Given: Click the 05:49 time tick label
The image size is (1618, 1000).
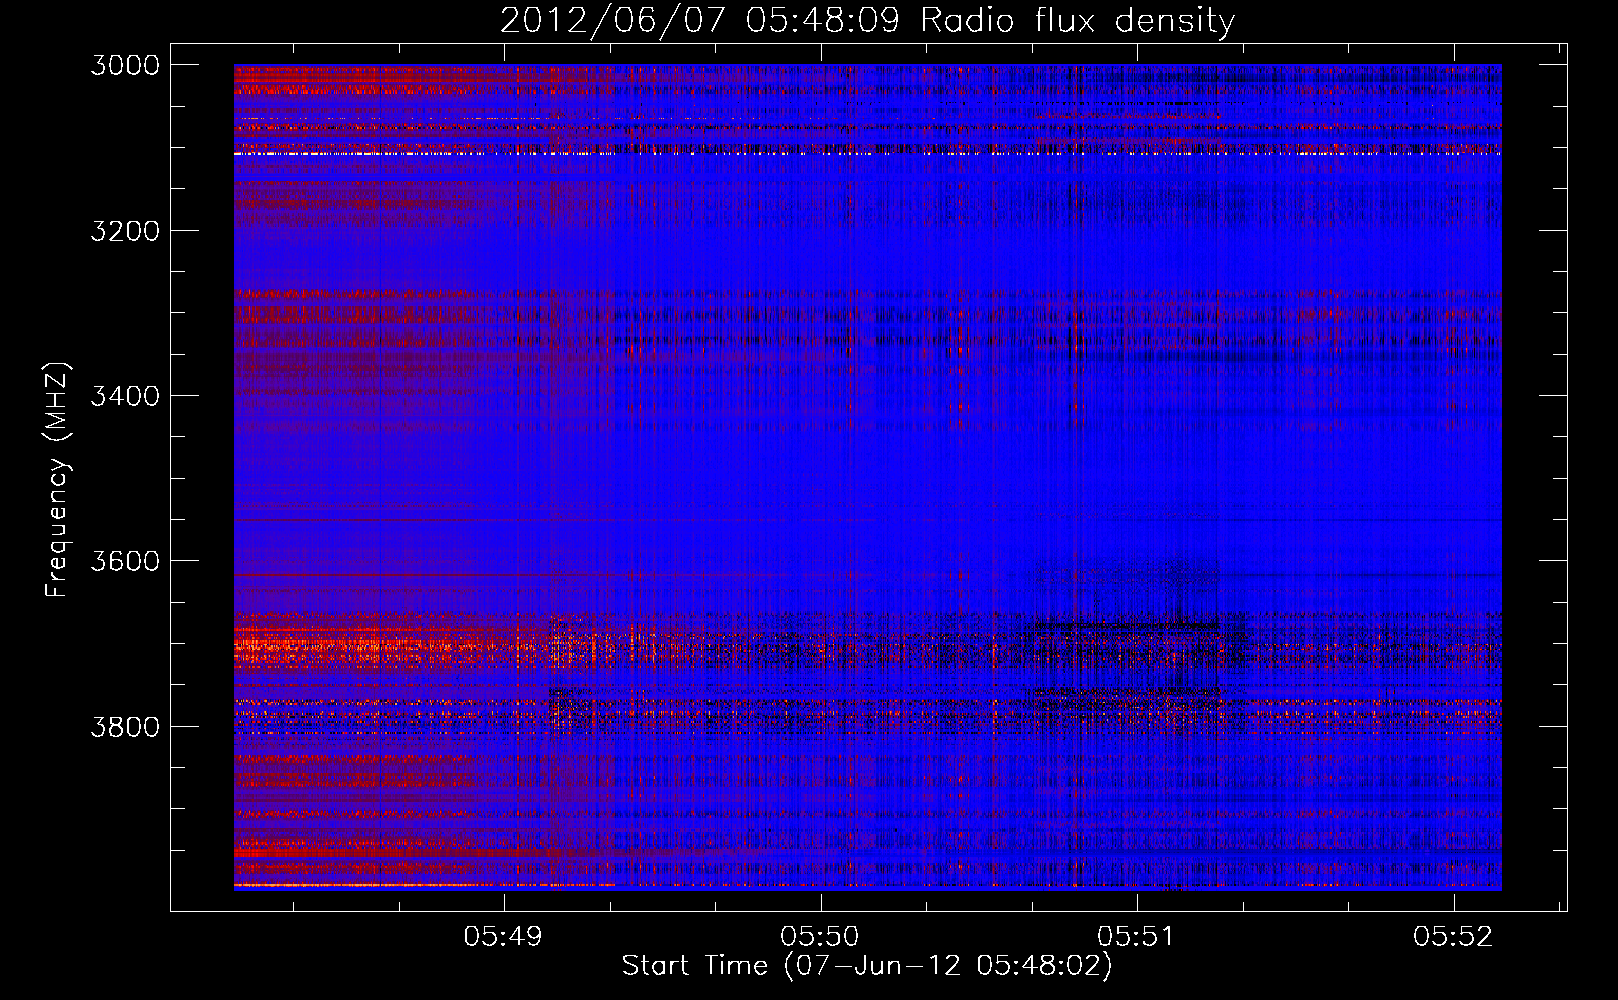Looking at the screenshot, I should pyautogui.click(x=503, y=936).
